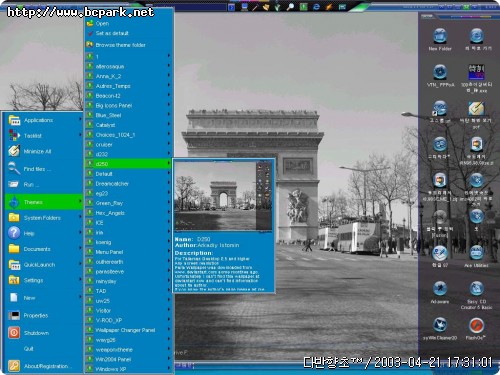500x375 pixels.
Task: Click the lightning bolt icon in top bar
Action: click(x=329, y=7)
